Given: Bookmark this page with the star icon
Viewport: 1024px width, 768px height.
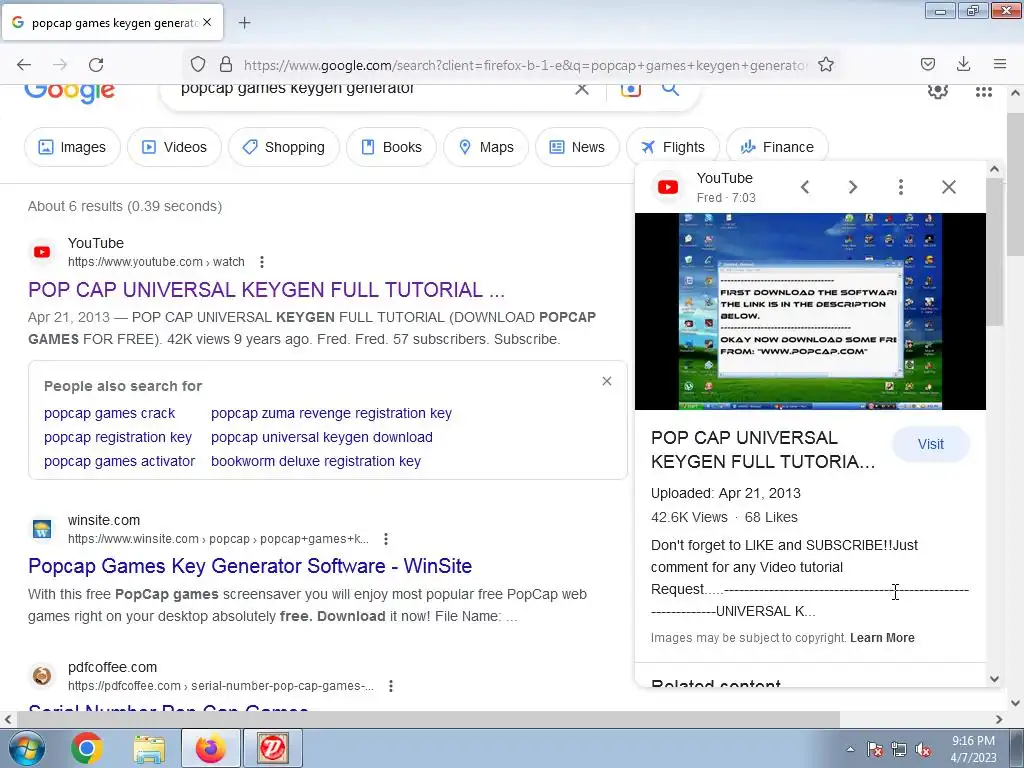Looking at the screenshot, I should pos(825,64).
